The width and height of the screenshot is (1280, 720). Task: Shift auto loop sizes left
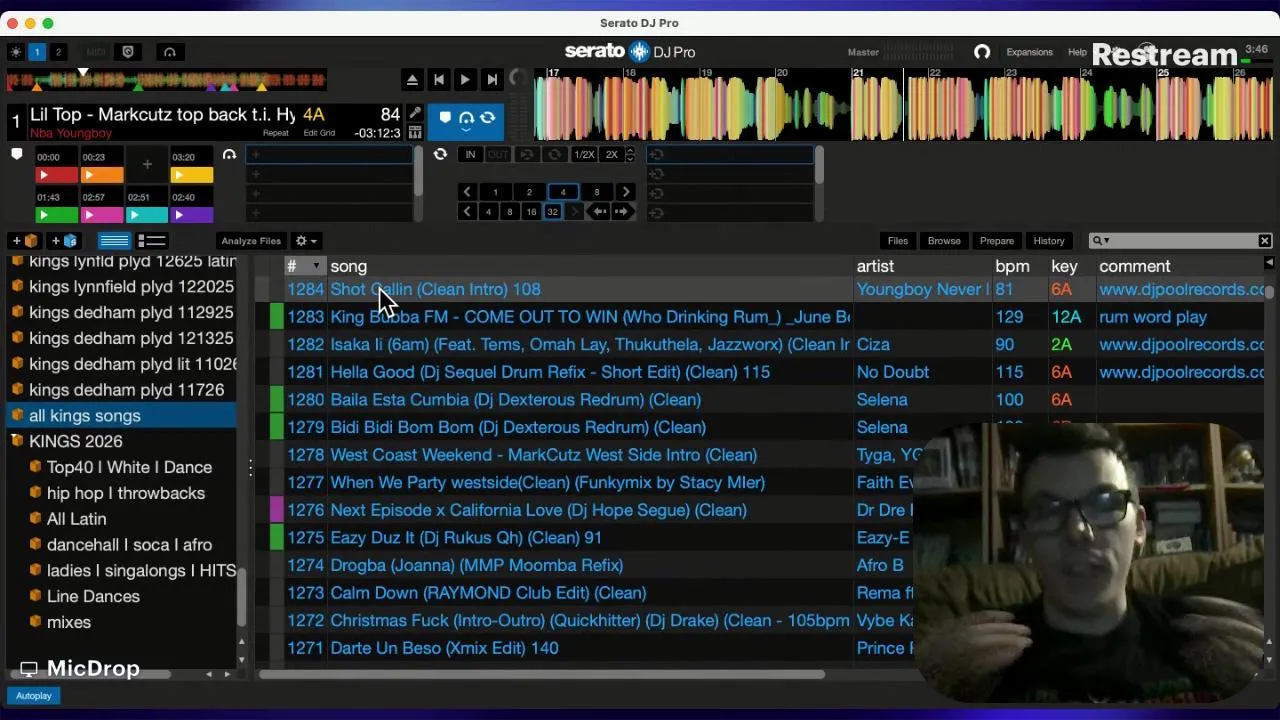(466, 192)
